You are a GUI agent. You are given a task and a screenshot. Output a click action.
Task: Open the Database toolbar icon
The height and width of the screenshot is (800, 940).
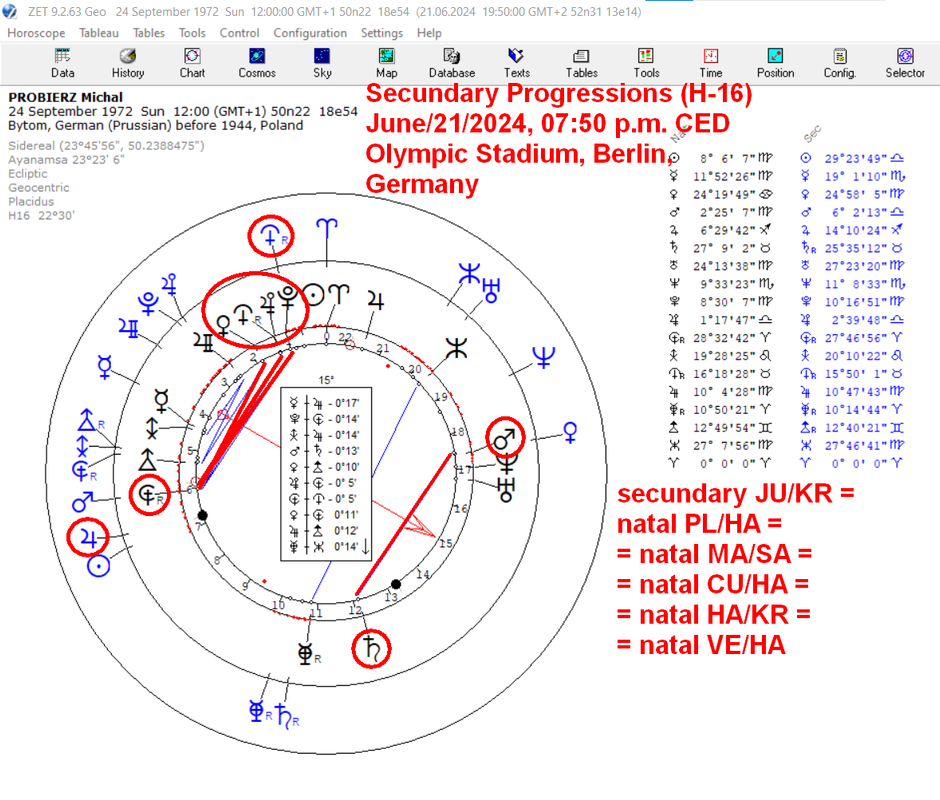(x=451, y=64)
